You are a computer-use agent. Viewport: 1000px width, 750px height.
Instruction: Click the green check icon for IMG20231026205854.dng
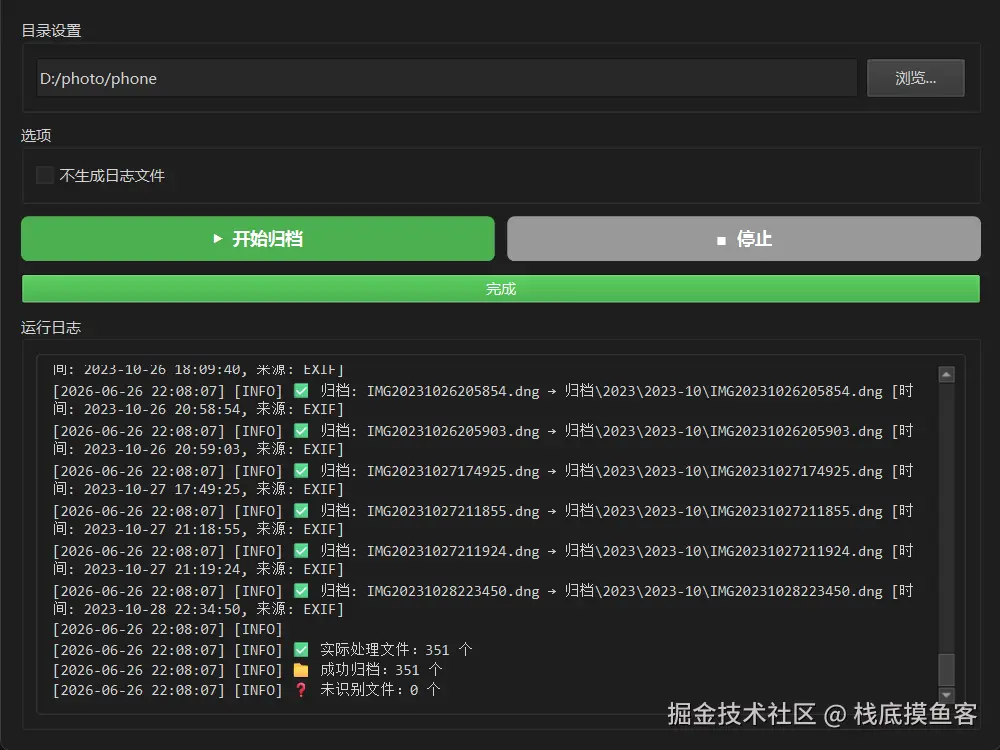pos(301,391)
